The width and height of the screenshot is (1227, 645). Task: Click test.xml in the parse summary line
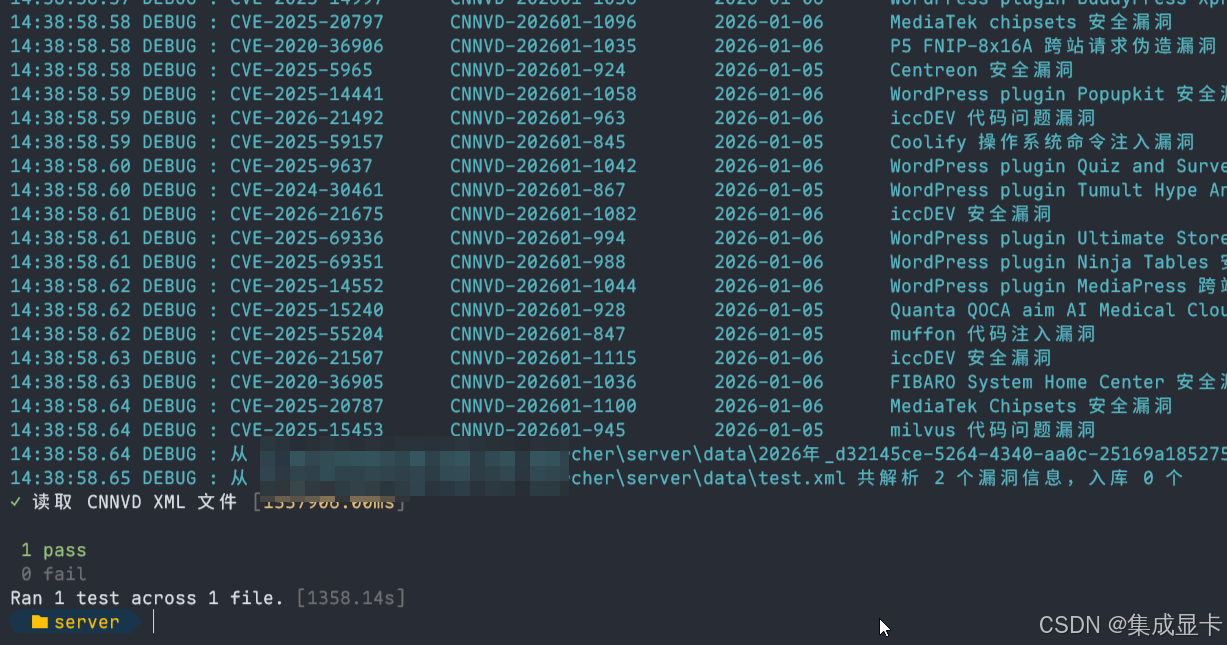(x=802, y=478)
